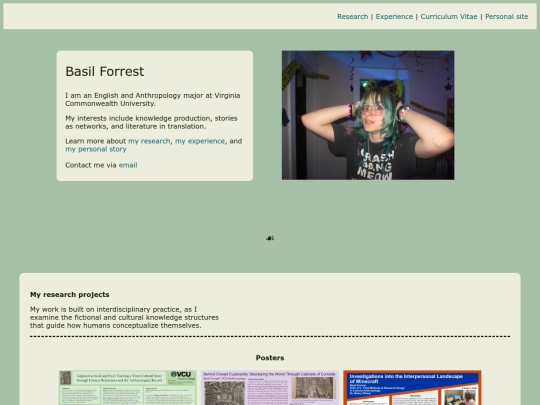Open the 'my personal story' link

96,149
